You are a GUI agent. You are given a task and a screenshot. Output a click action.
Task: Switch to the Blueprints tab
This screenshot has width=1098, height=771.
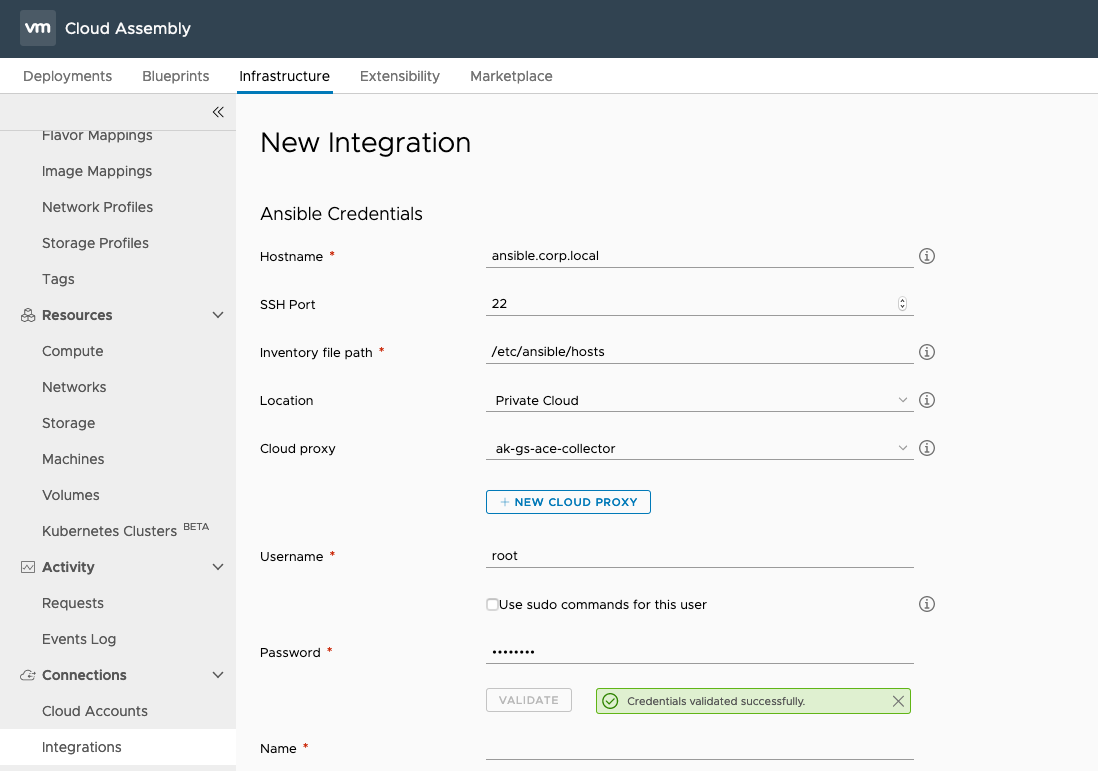click(x=176, y=76)
